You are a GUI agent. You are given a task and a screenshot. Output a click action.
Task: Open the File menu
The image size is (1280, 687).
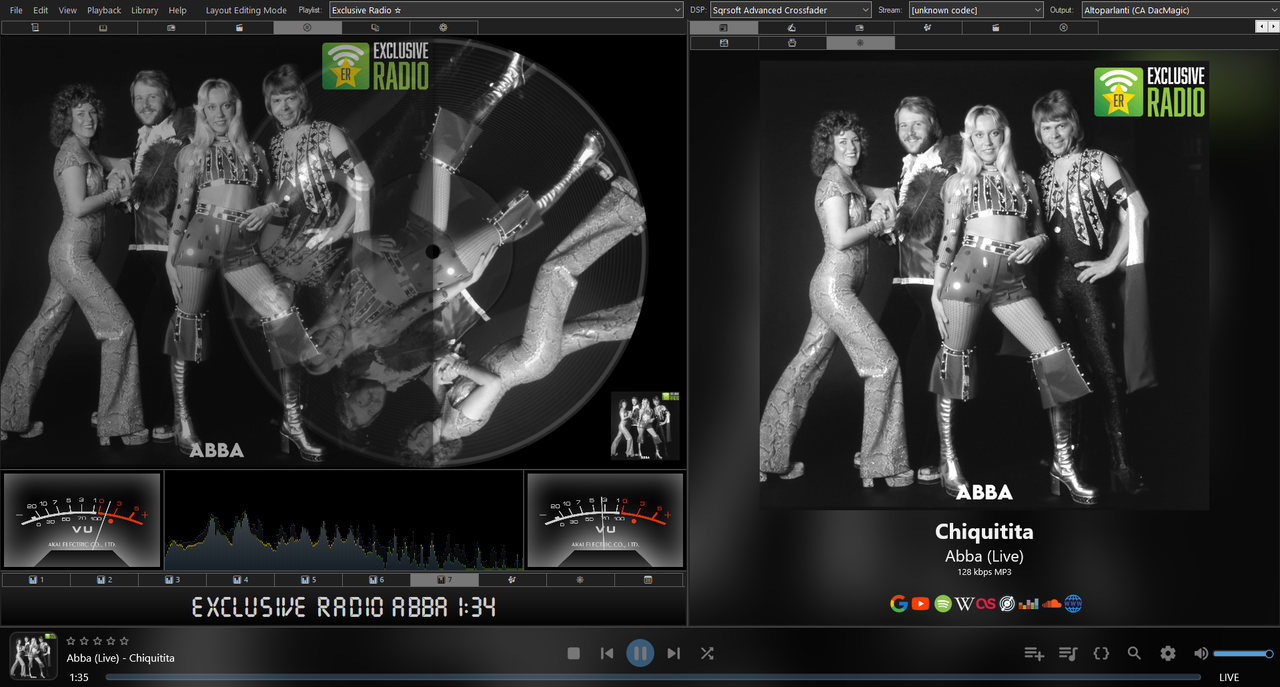(16, 10)
